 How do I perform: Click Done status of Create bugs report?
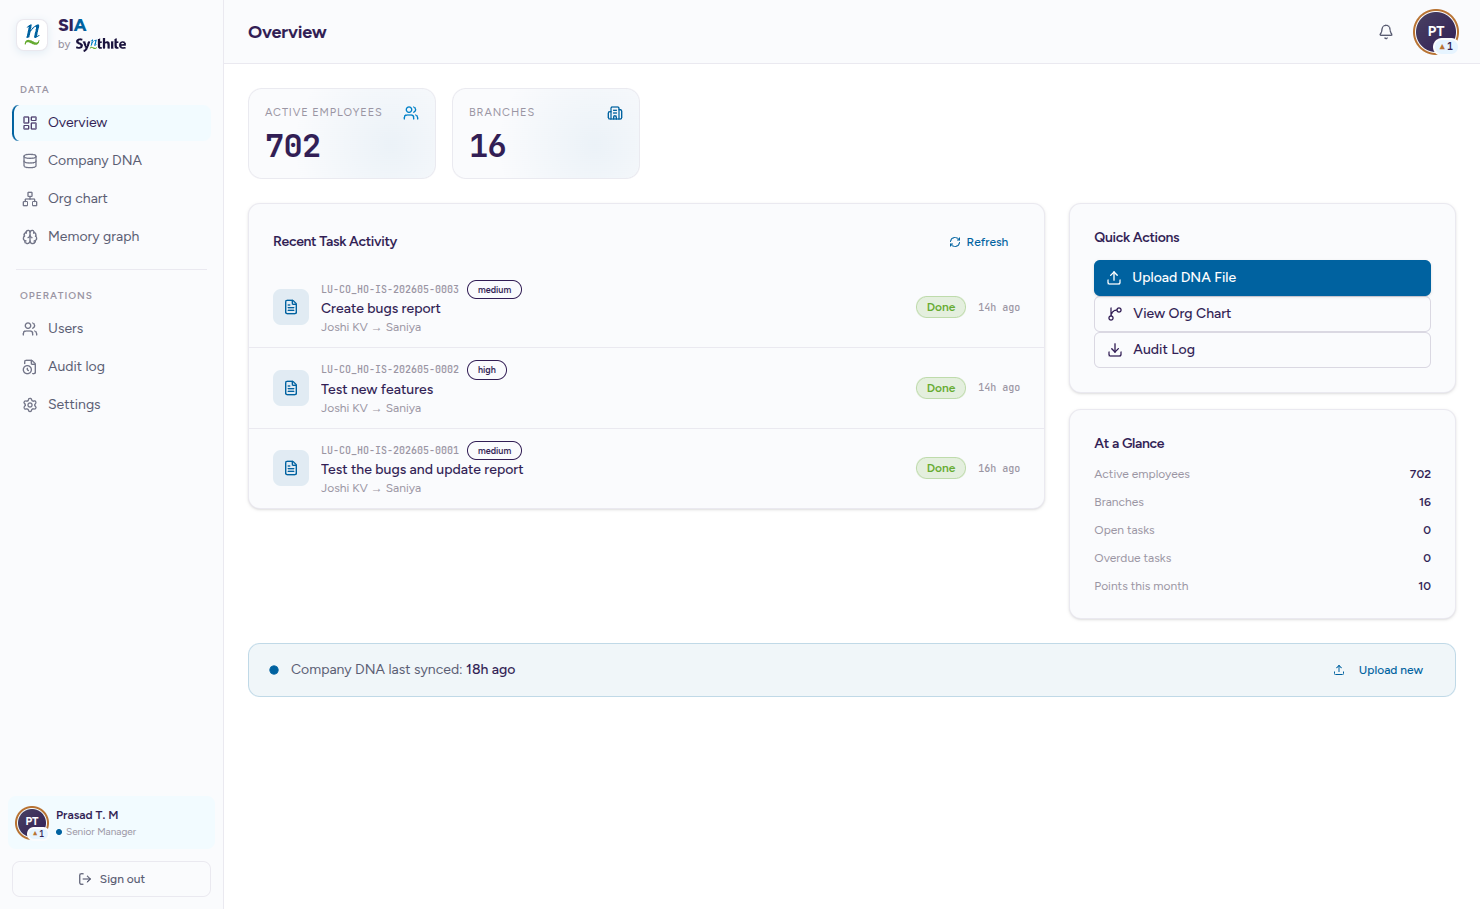click(x=941, y=307)
